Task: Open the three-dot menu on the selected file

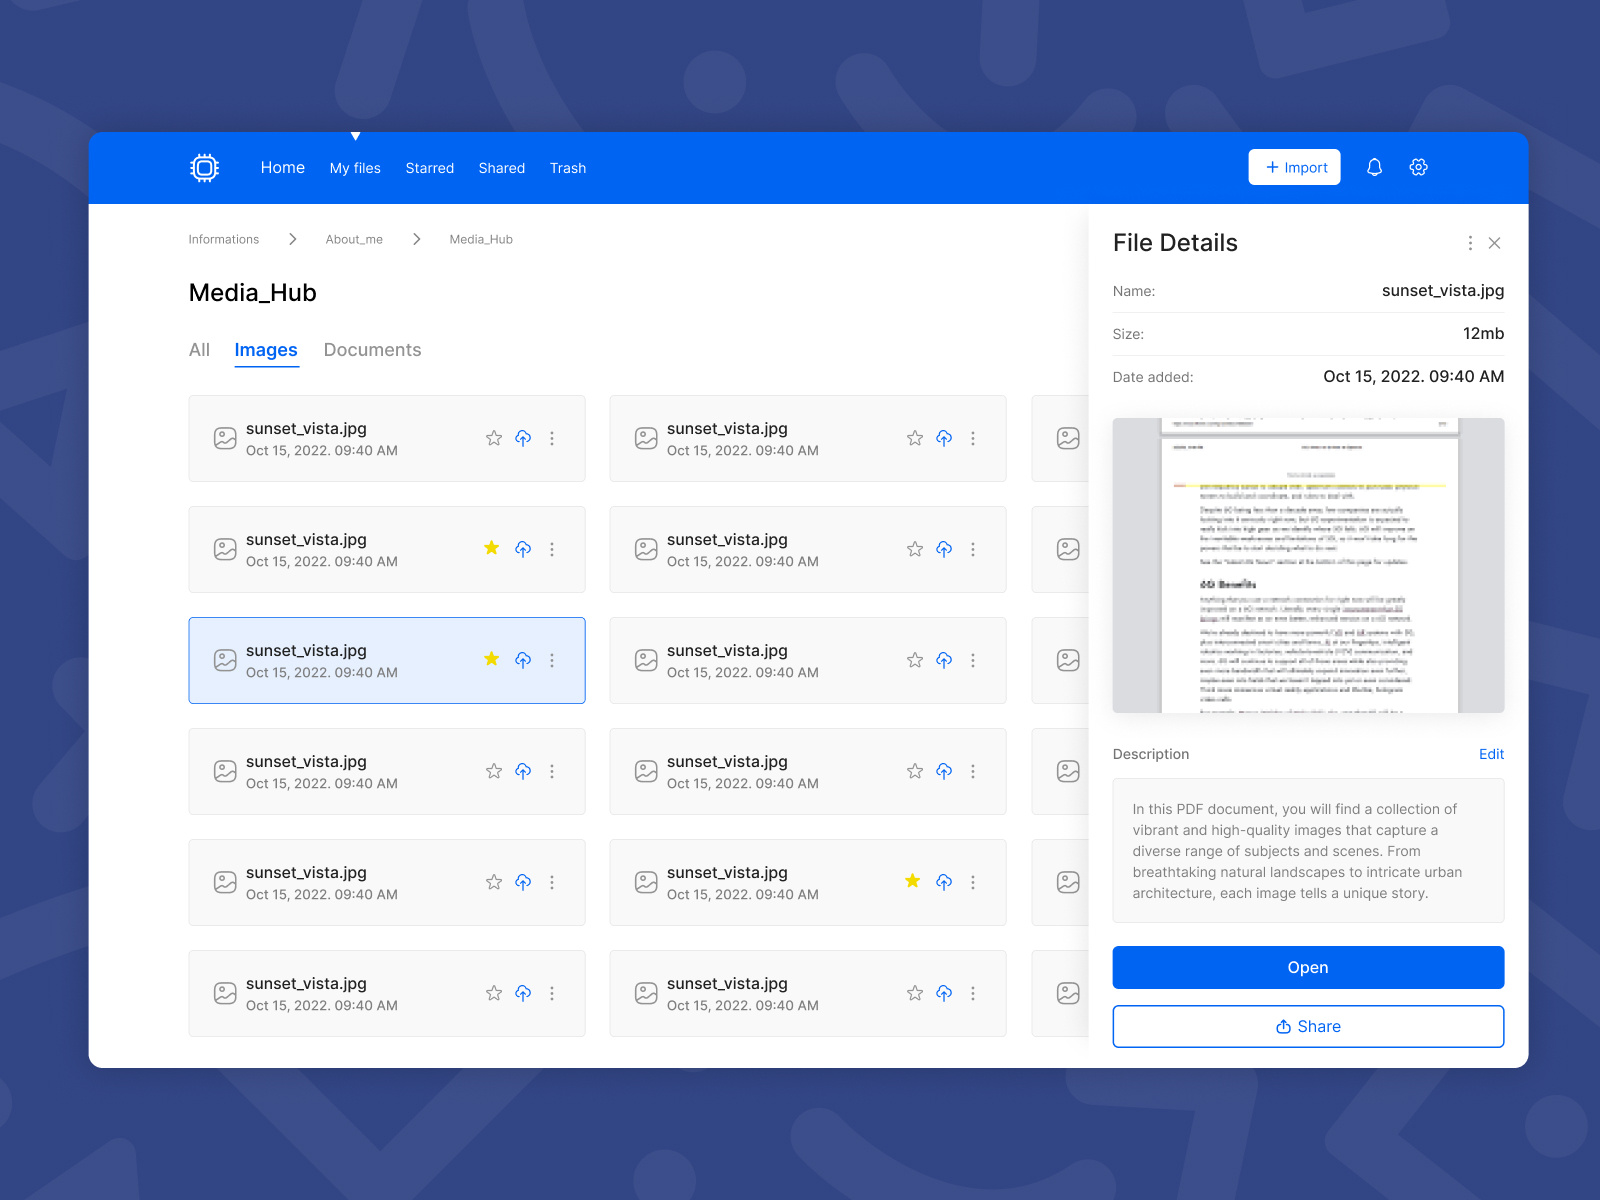Action: 552,660
